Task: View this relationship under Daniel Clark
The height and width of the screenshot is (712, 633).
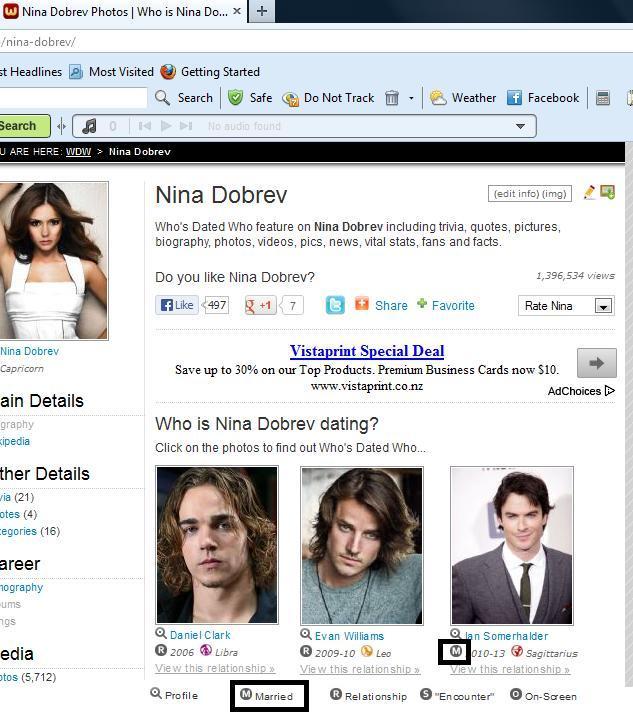Action: tap(215, 668)
